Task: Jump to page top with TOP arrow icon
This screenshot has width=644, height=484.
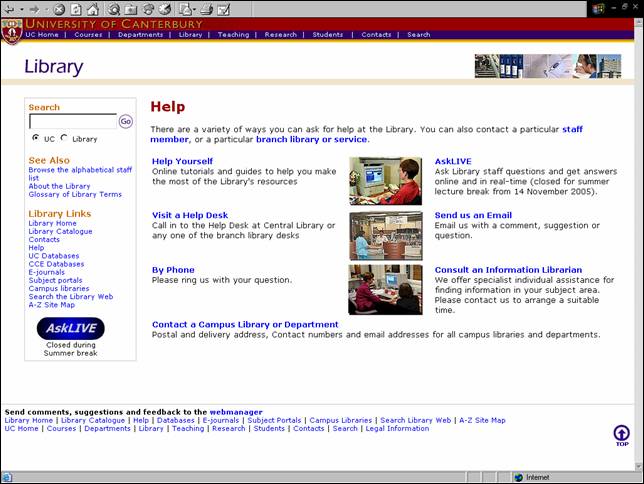Action: [621, 434]
